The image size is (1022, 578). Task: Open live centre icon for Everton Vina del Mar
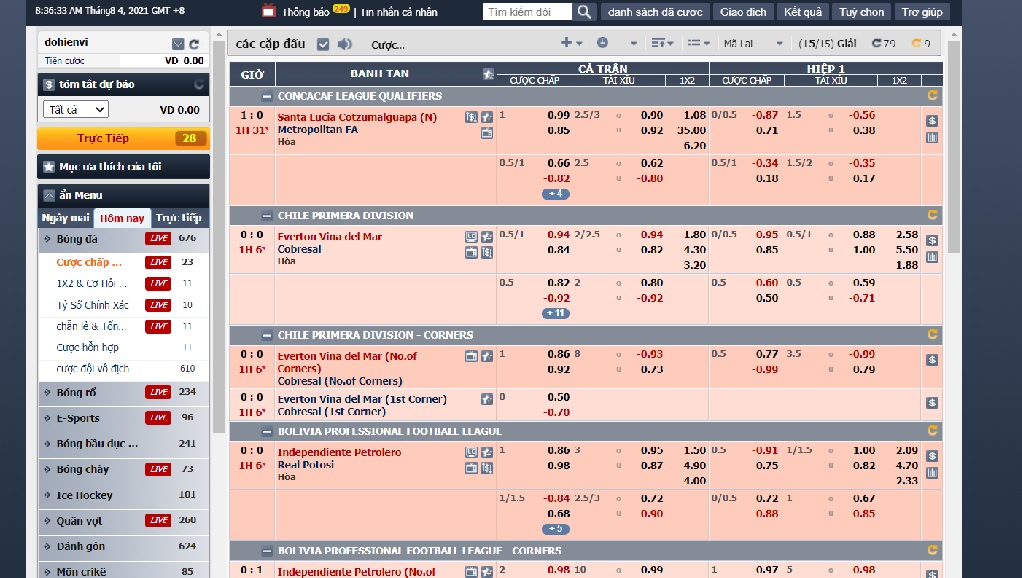[471, 237]
